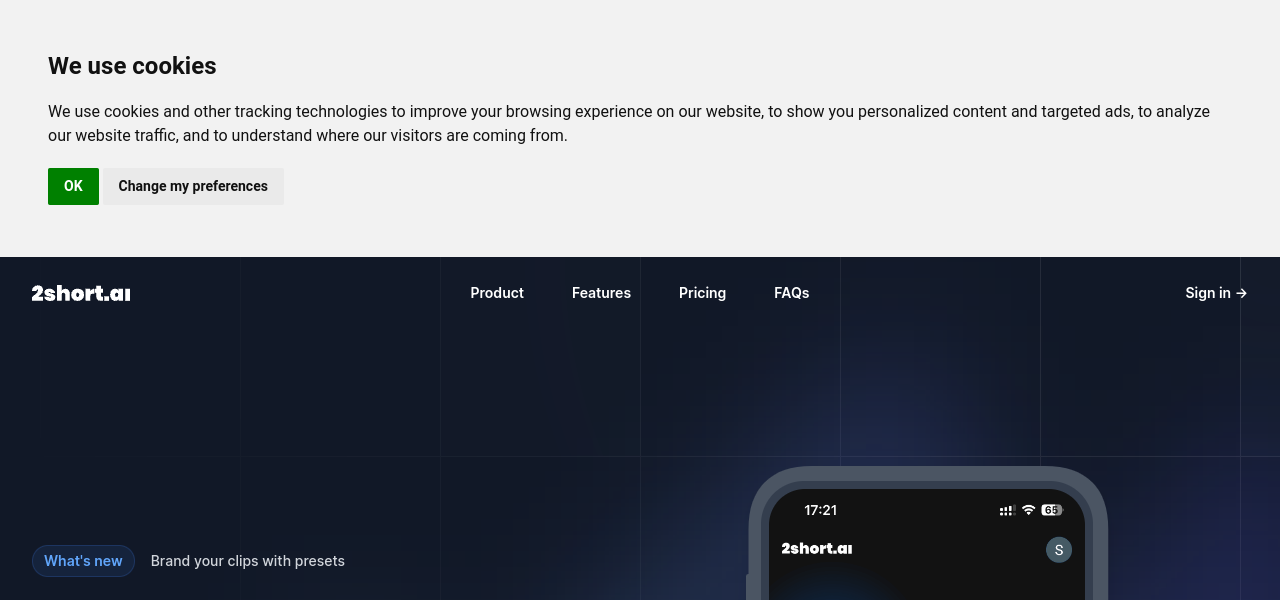Accept cookies with the green OK button
This screenshot has height=600, width=1280.
73,186
